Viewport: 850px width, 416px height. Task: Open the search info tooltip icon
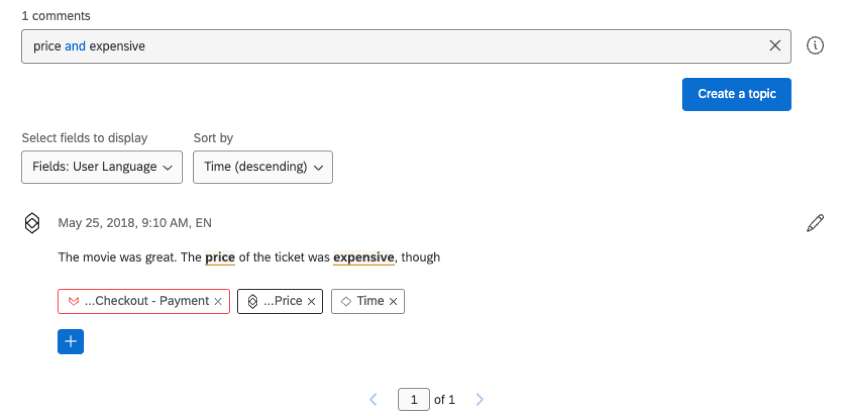[815, 46]
